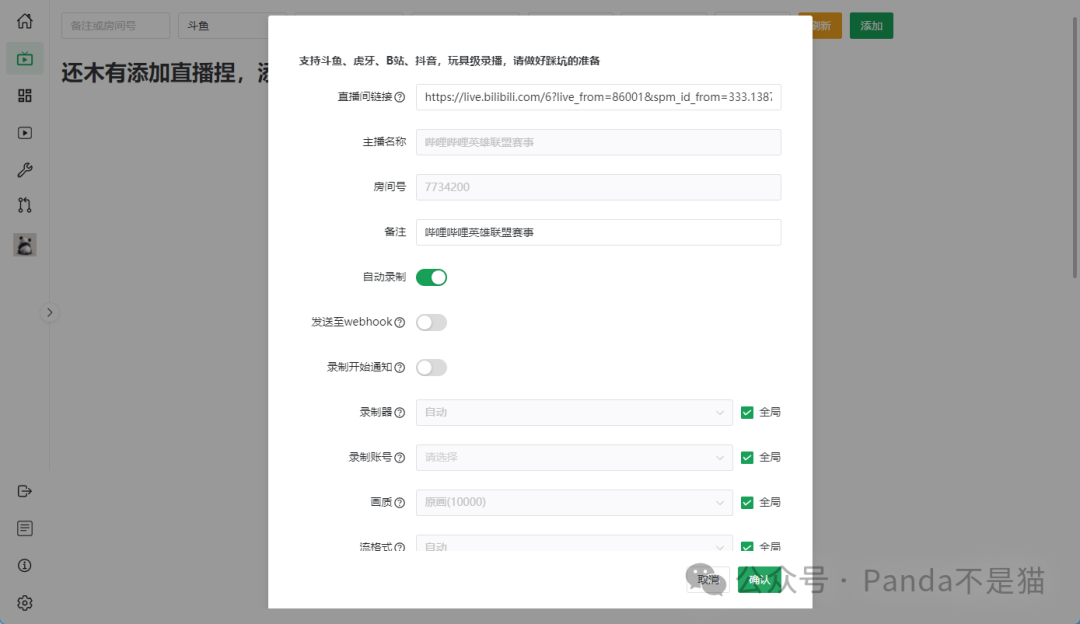Viewport: 1080px width, 624px height.
Task: Open the 录制器 dropdown set to 自动
Action: coord(574,412)
